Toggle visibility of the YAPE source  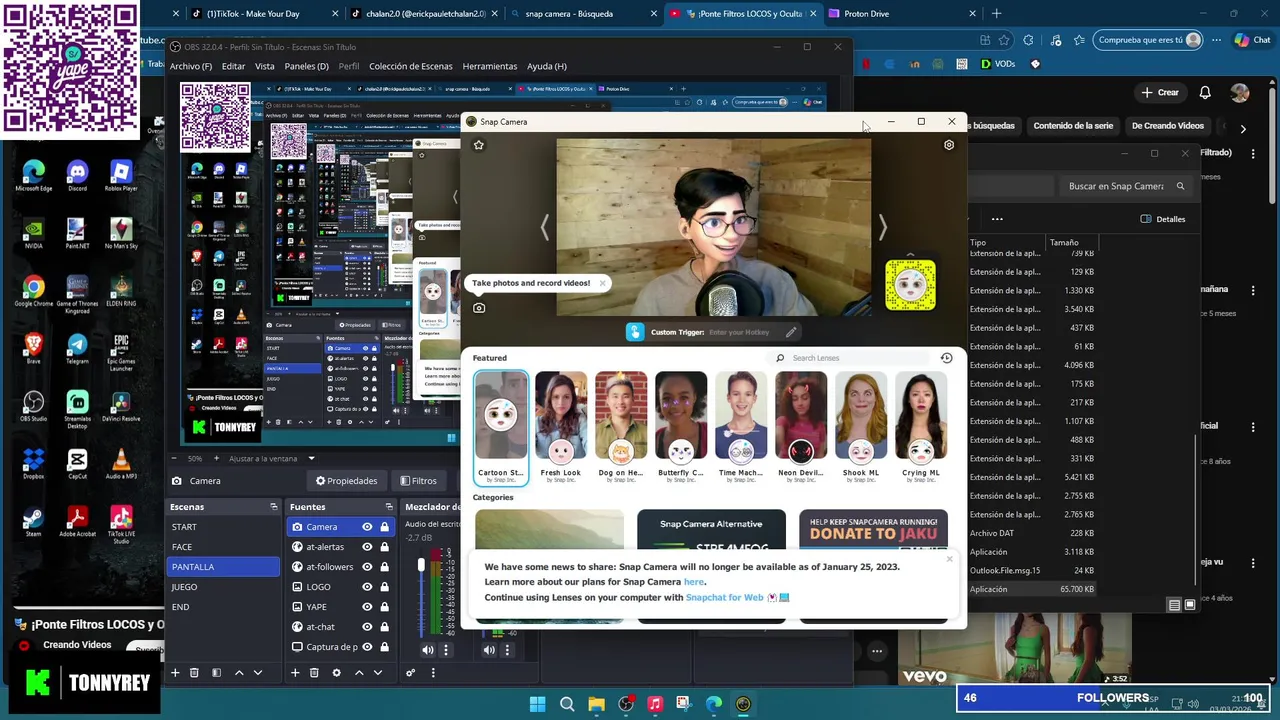[x=367, y=607]
